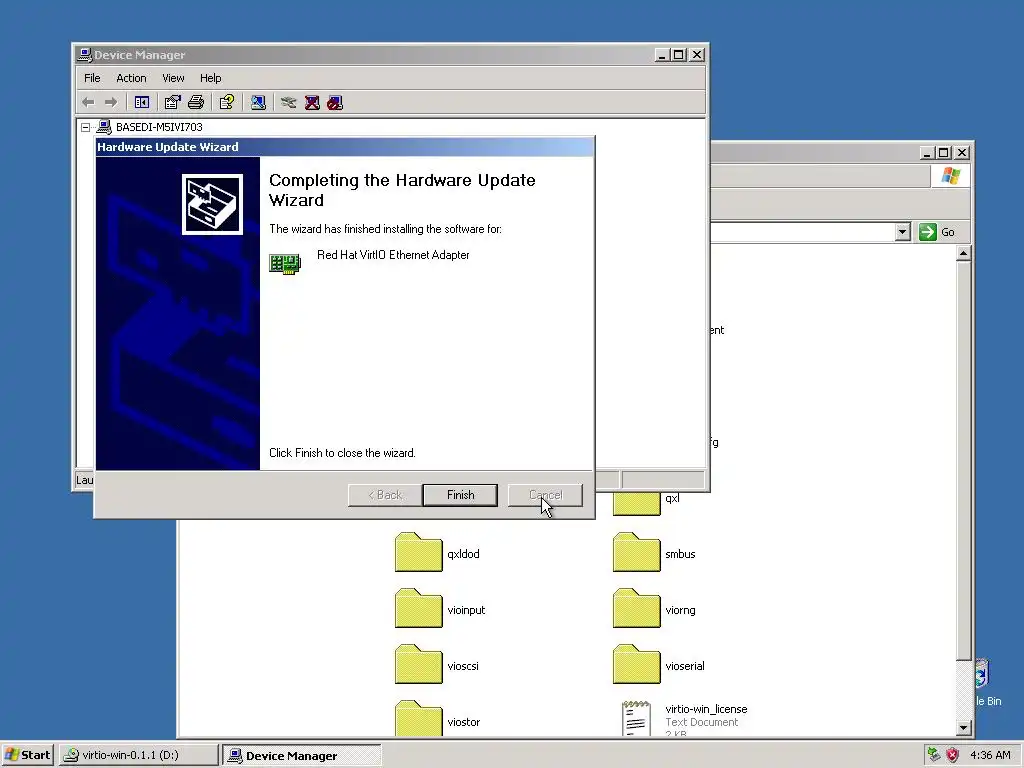This screenshot has width=1024, height=768.
Task: Click the Forward arrow in Device Manager toolbar
Action: coord(111,103)
